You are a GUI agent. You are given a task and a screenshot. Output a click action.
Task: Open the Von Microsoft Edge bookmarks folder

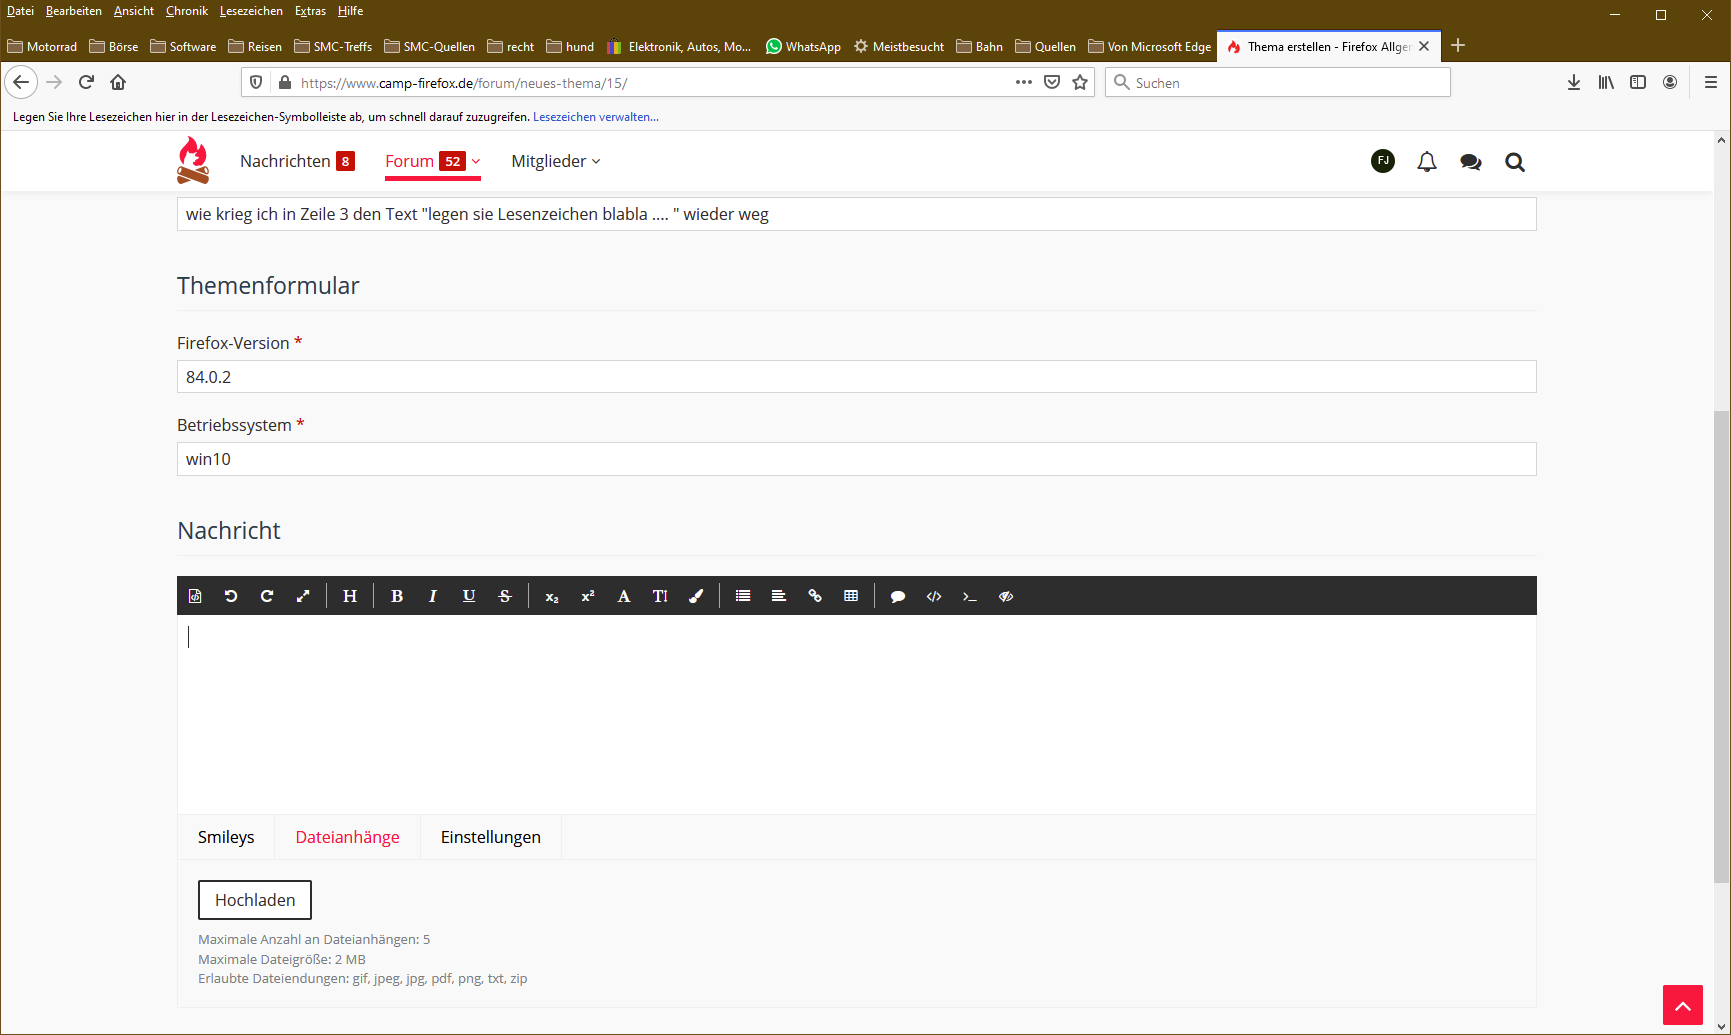click(x=1150, y=46)
